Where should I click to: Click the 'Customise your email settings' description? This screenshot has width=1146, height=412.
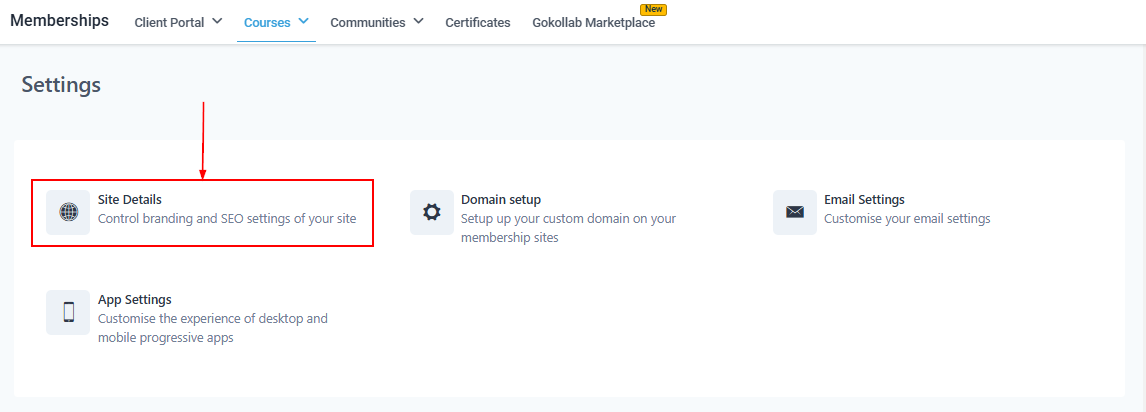[907, 219]
